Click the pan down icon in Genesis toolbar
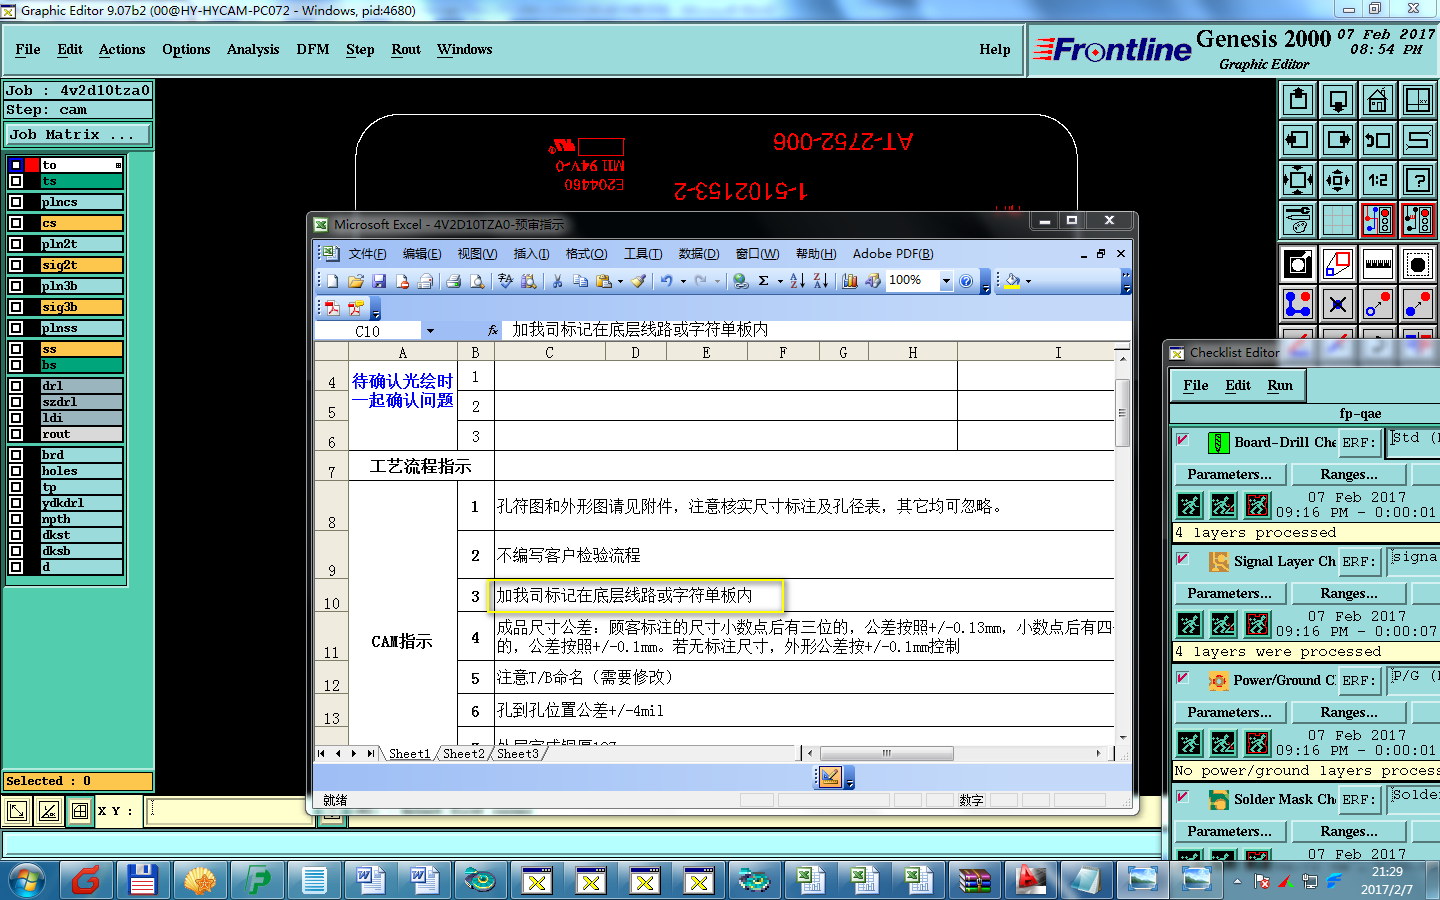 click(1338, 100)
